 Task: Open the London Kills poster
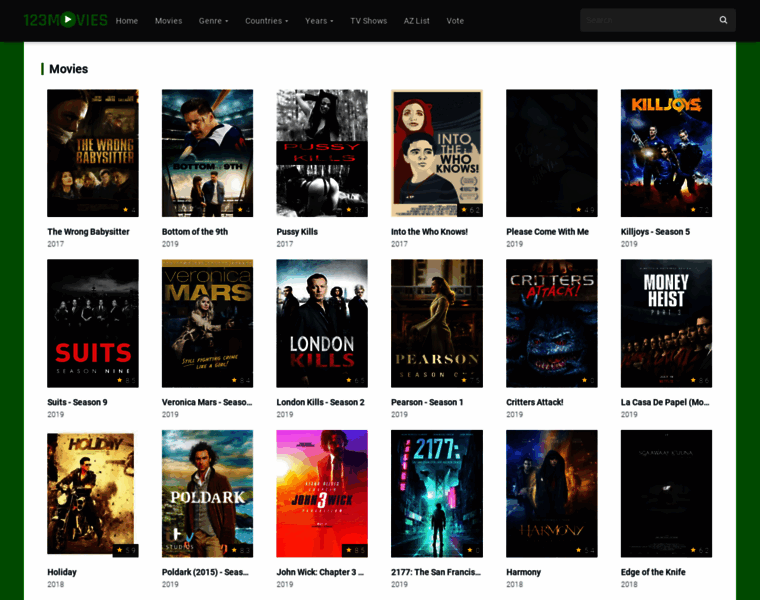coord(322,323)
